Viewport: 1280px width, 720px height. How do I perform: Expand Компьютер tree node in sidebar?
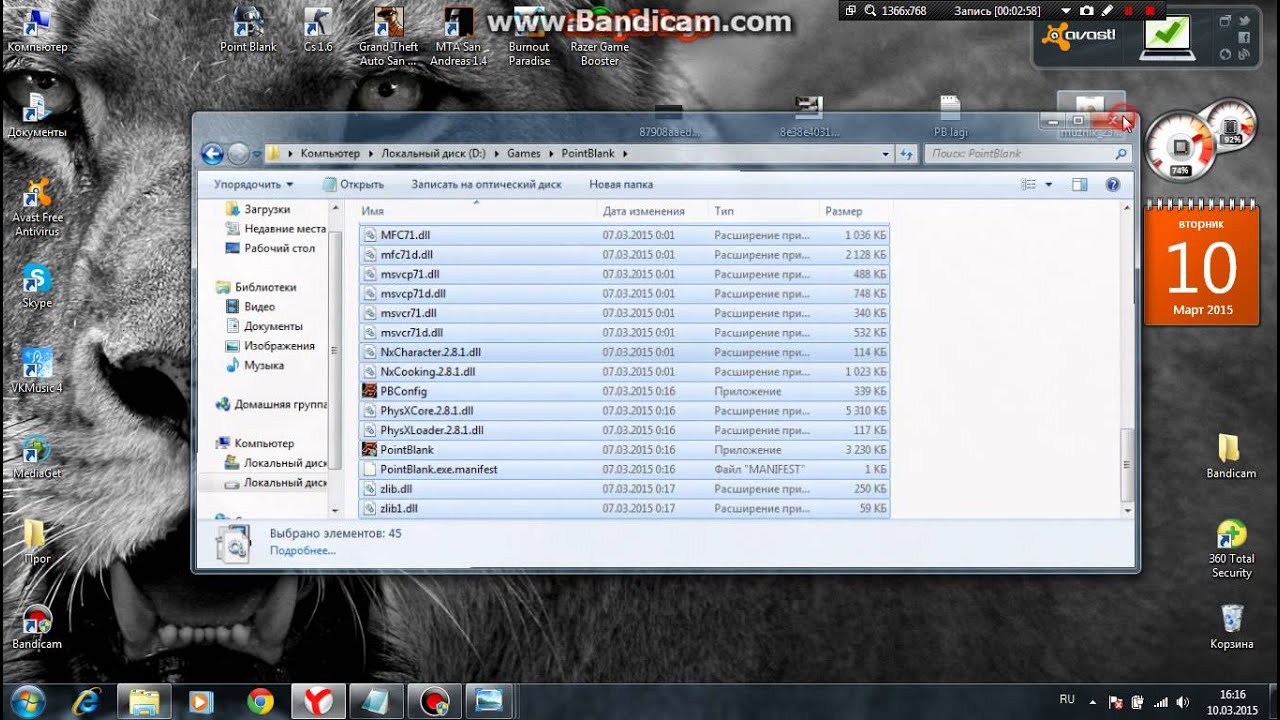point(209,443)
